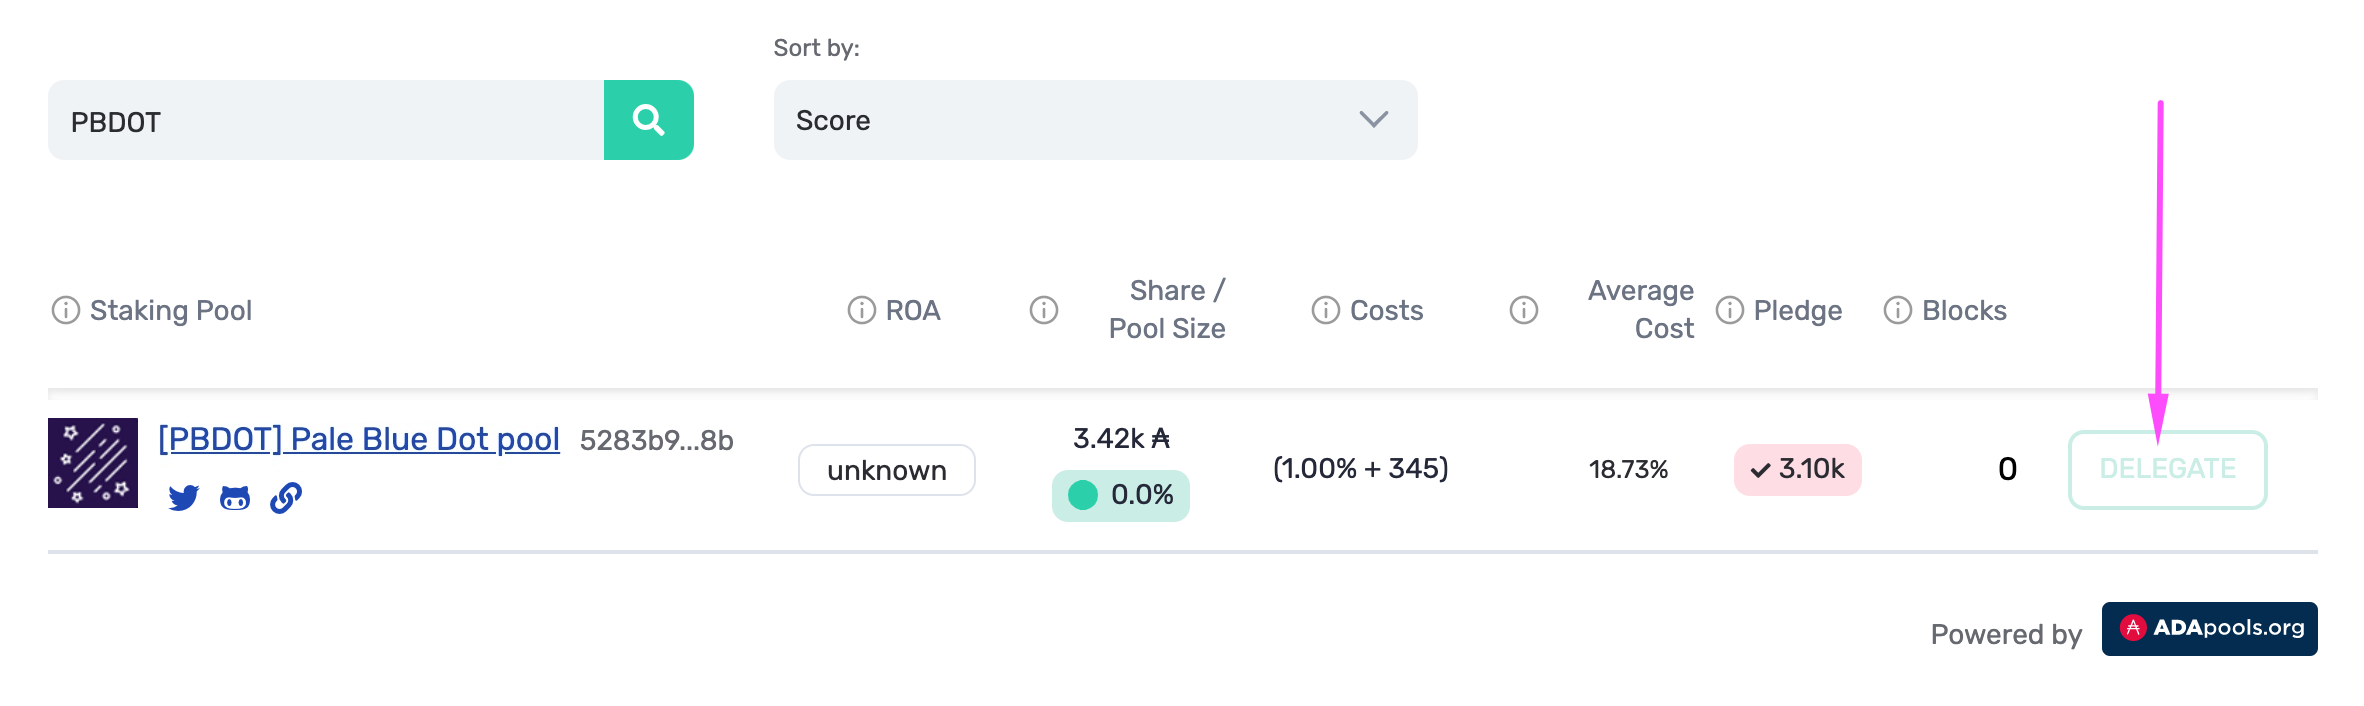Click the info icon beside Blocks
Viewport: 2364px width, 706px height.
(1898, 310)
